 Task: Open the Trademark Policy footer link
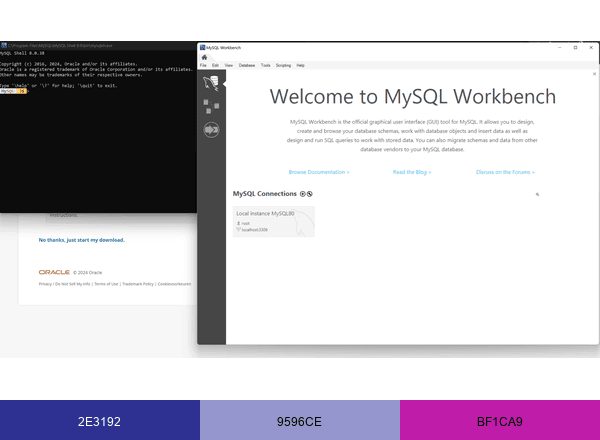[138, 284]
